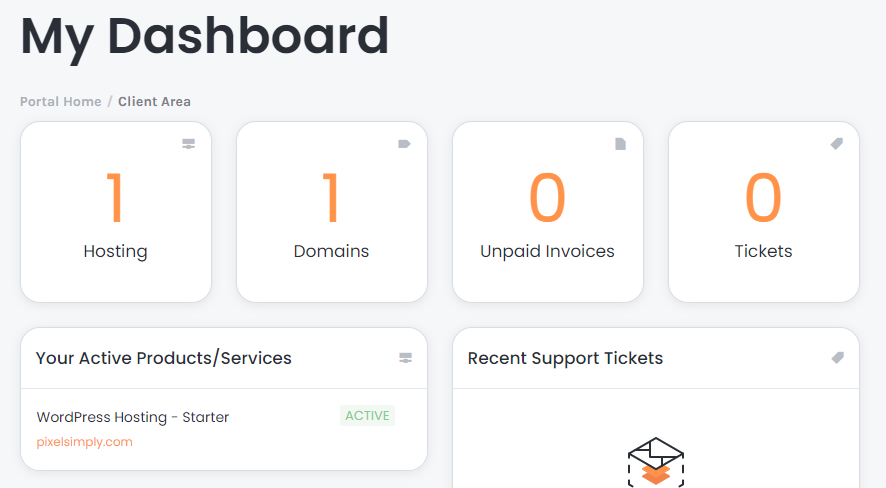Click the ACTIVE status badge
This screenshot has width=886, height=488.
[x=367, y=416]
